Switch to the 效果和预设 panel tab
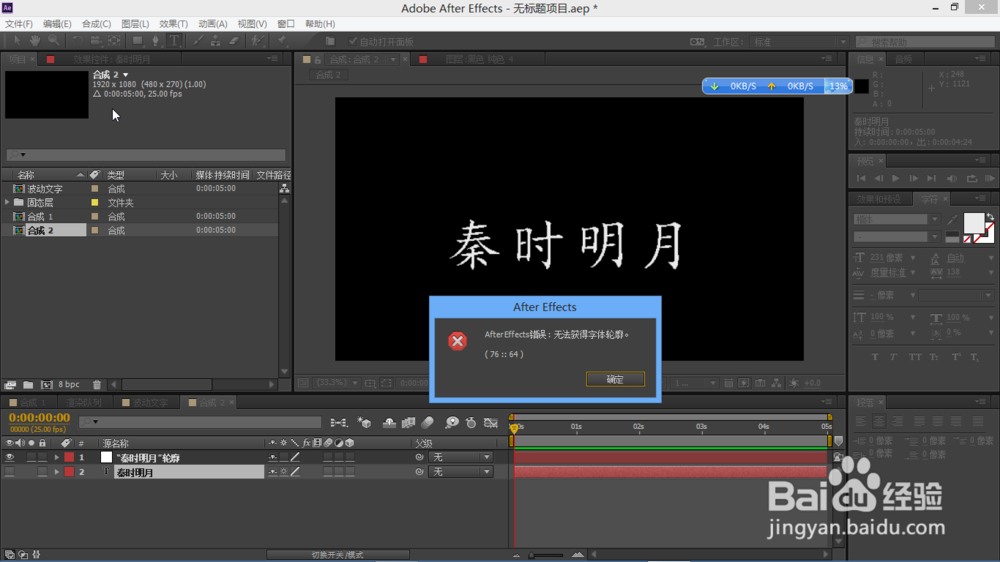The width and height of the screenshot is (1000, 562). click(x=878, y=199)
